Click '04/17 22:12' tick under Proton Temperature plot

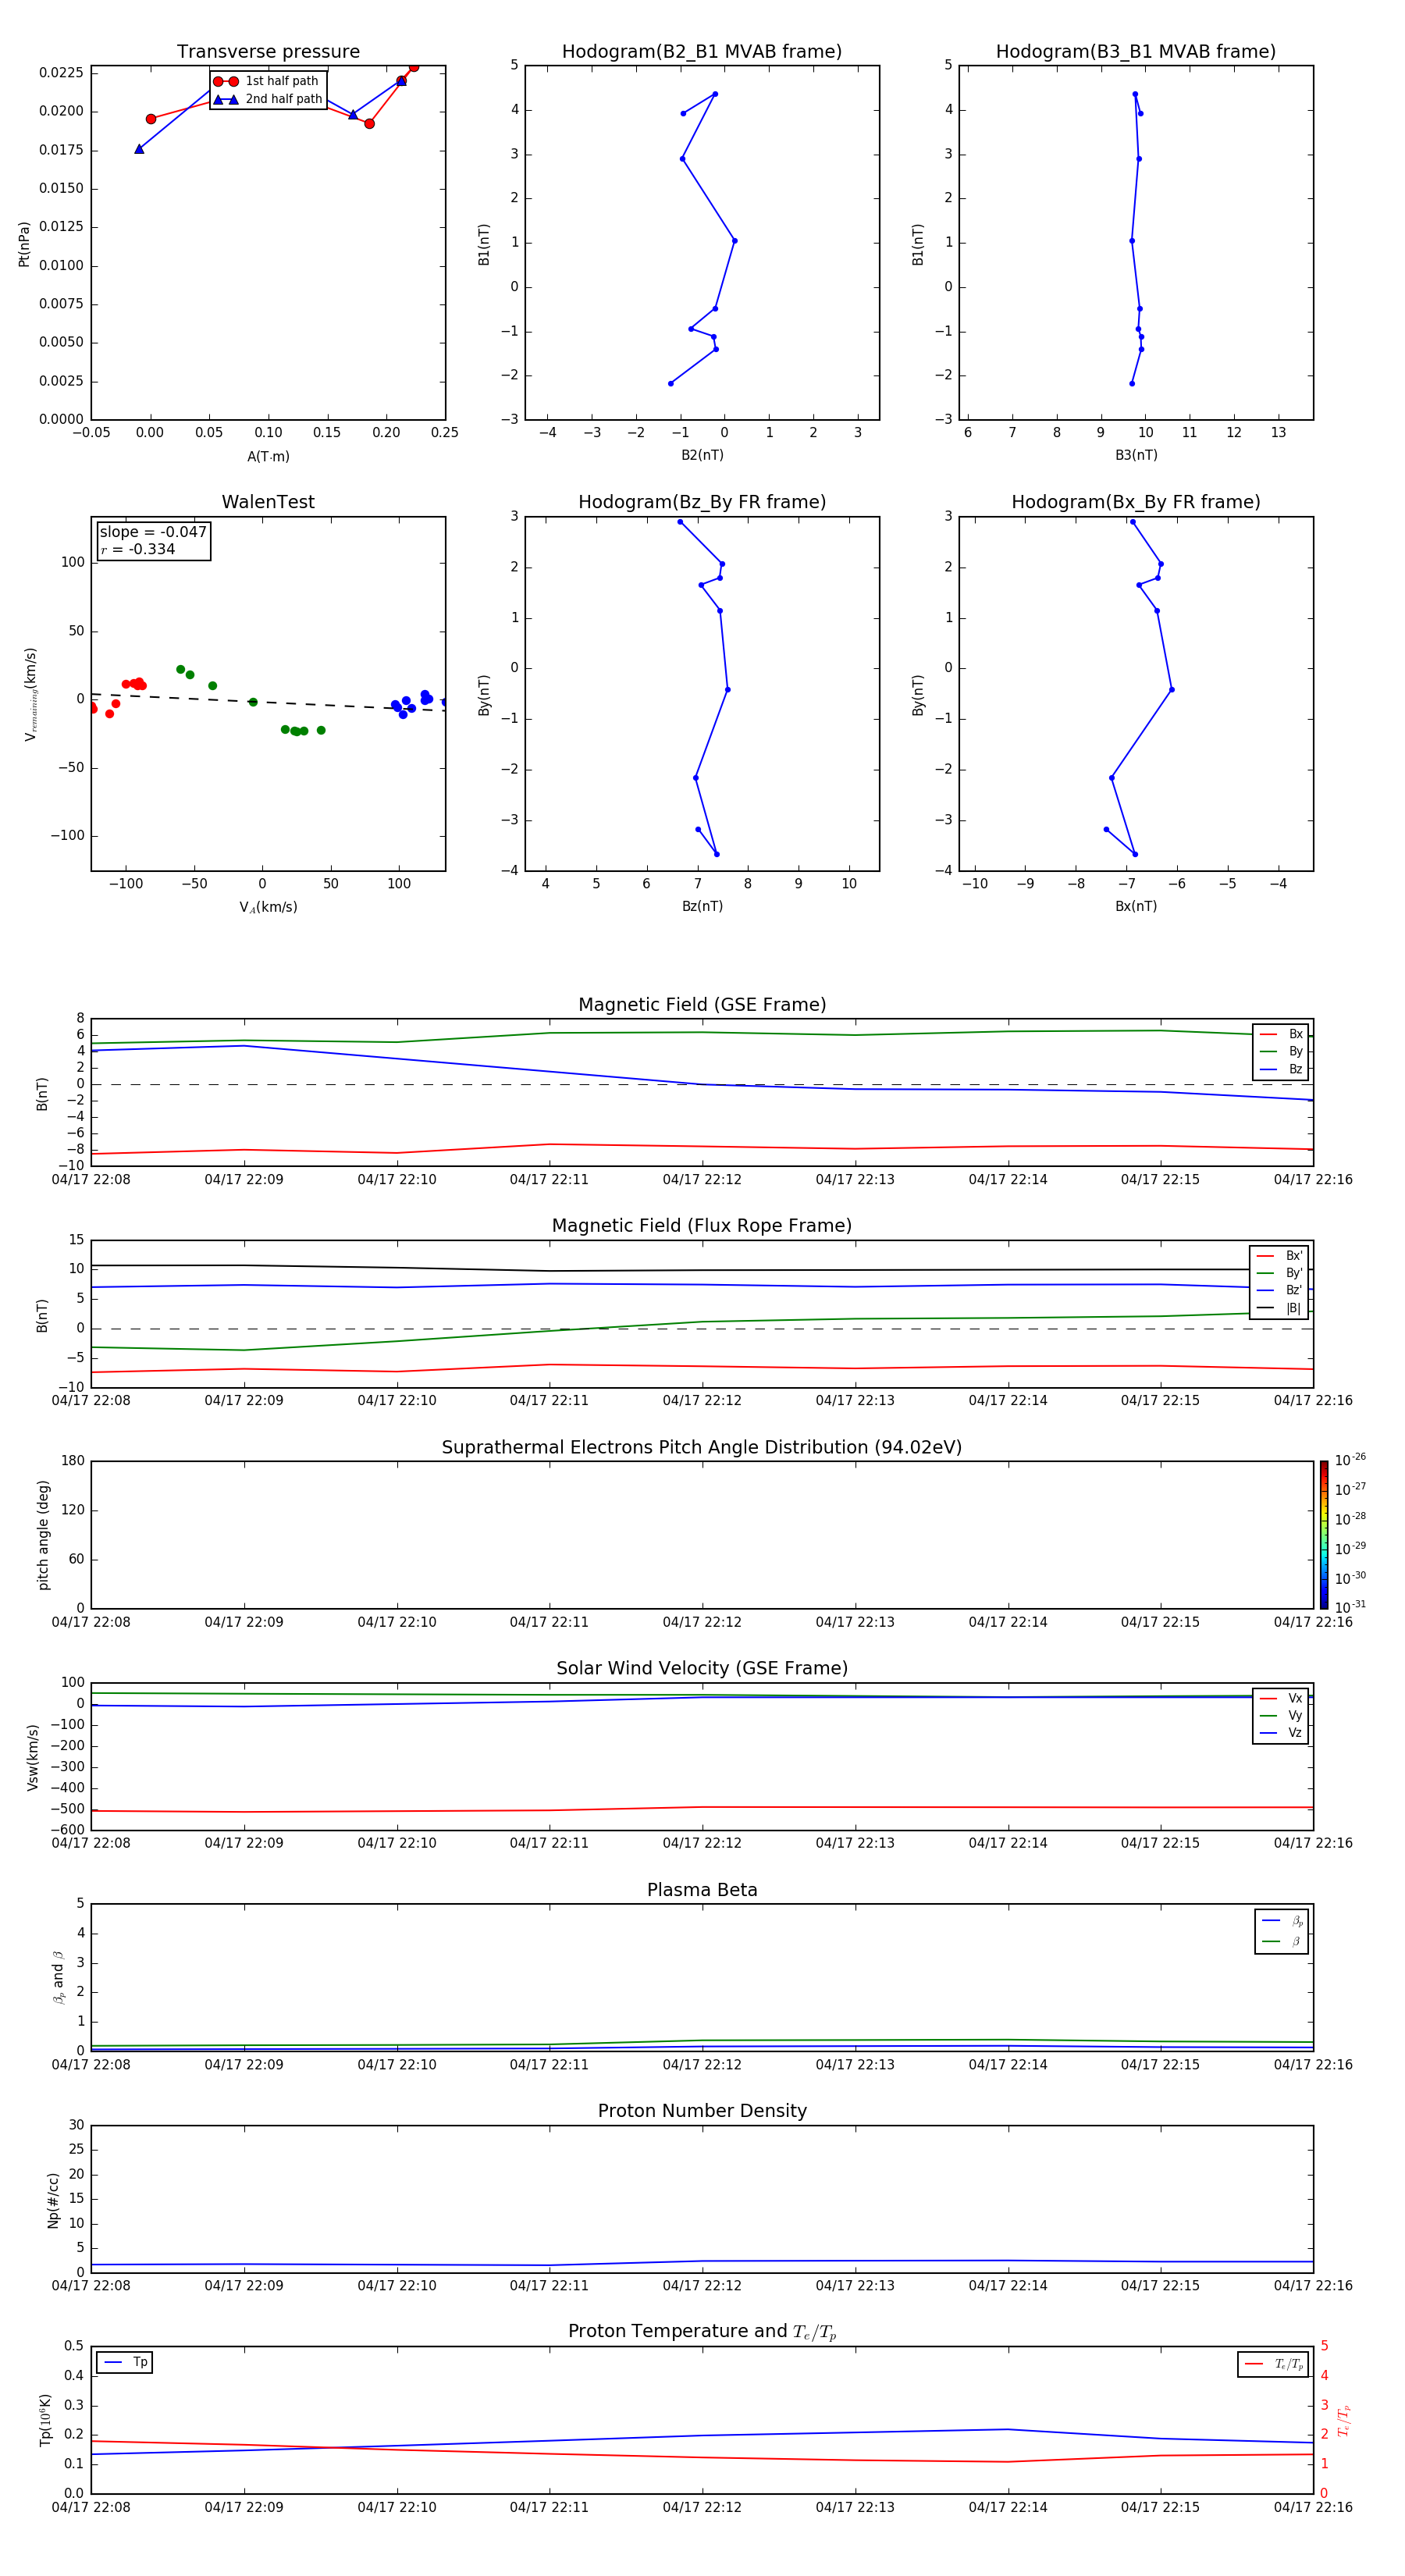coord(702,2507)
